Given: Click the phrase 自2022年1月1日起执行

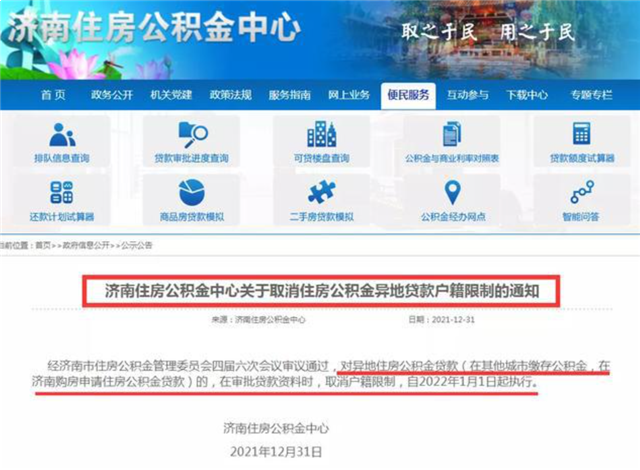Looking at the screenshot, I should tap(472, 381).
